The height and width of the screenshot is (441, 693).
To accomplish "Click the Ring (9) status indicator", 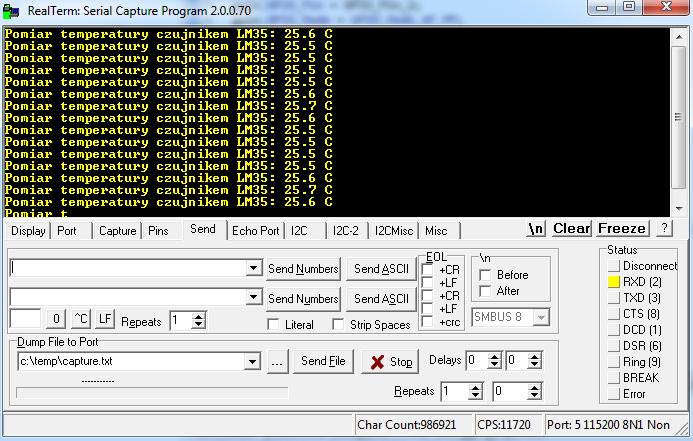I will [x=614, y=362].
